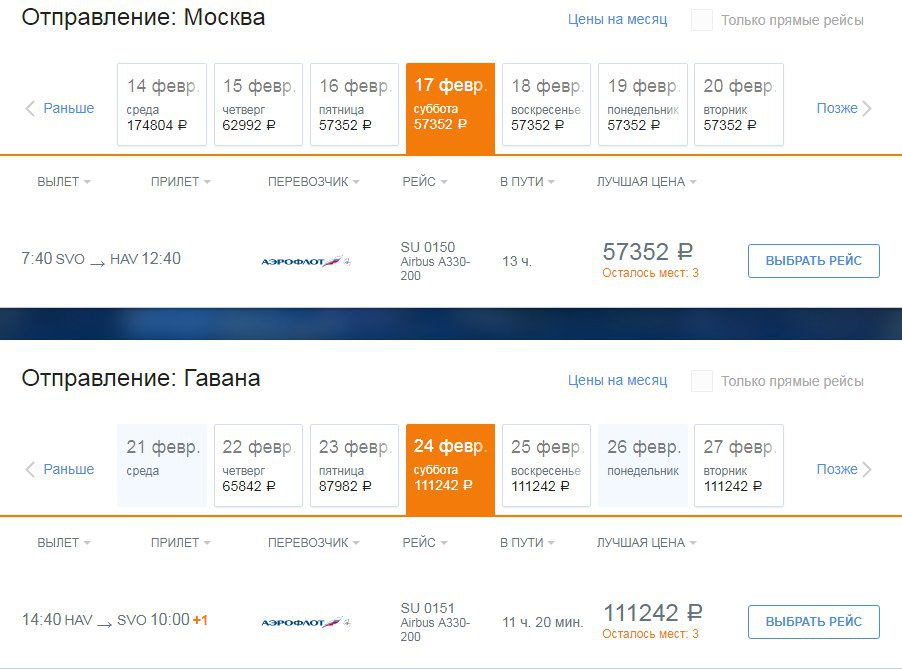This screenshot has height=669, width=902.
Task: Sort Havana flights by В ПУТИ
Action: coord(527,542)
